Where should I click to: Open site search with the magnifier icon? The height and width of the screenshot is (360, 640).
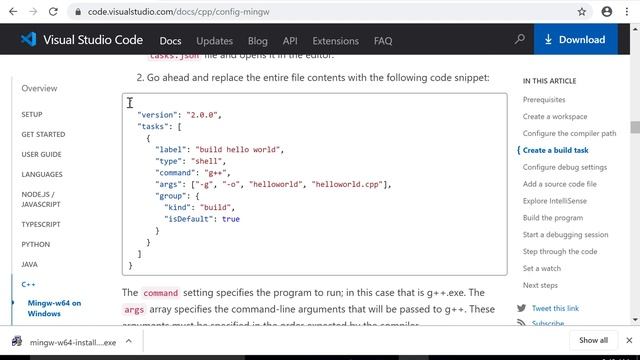(x=520, y=40)
